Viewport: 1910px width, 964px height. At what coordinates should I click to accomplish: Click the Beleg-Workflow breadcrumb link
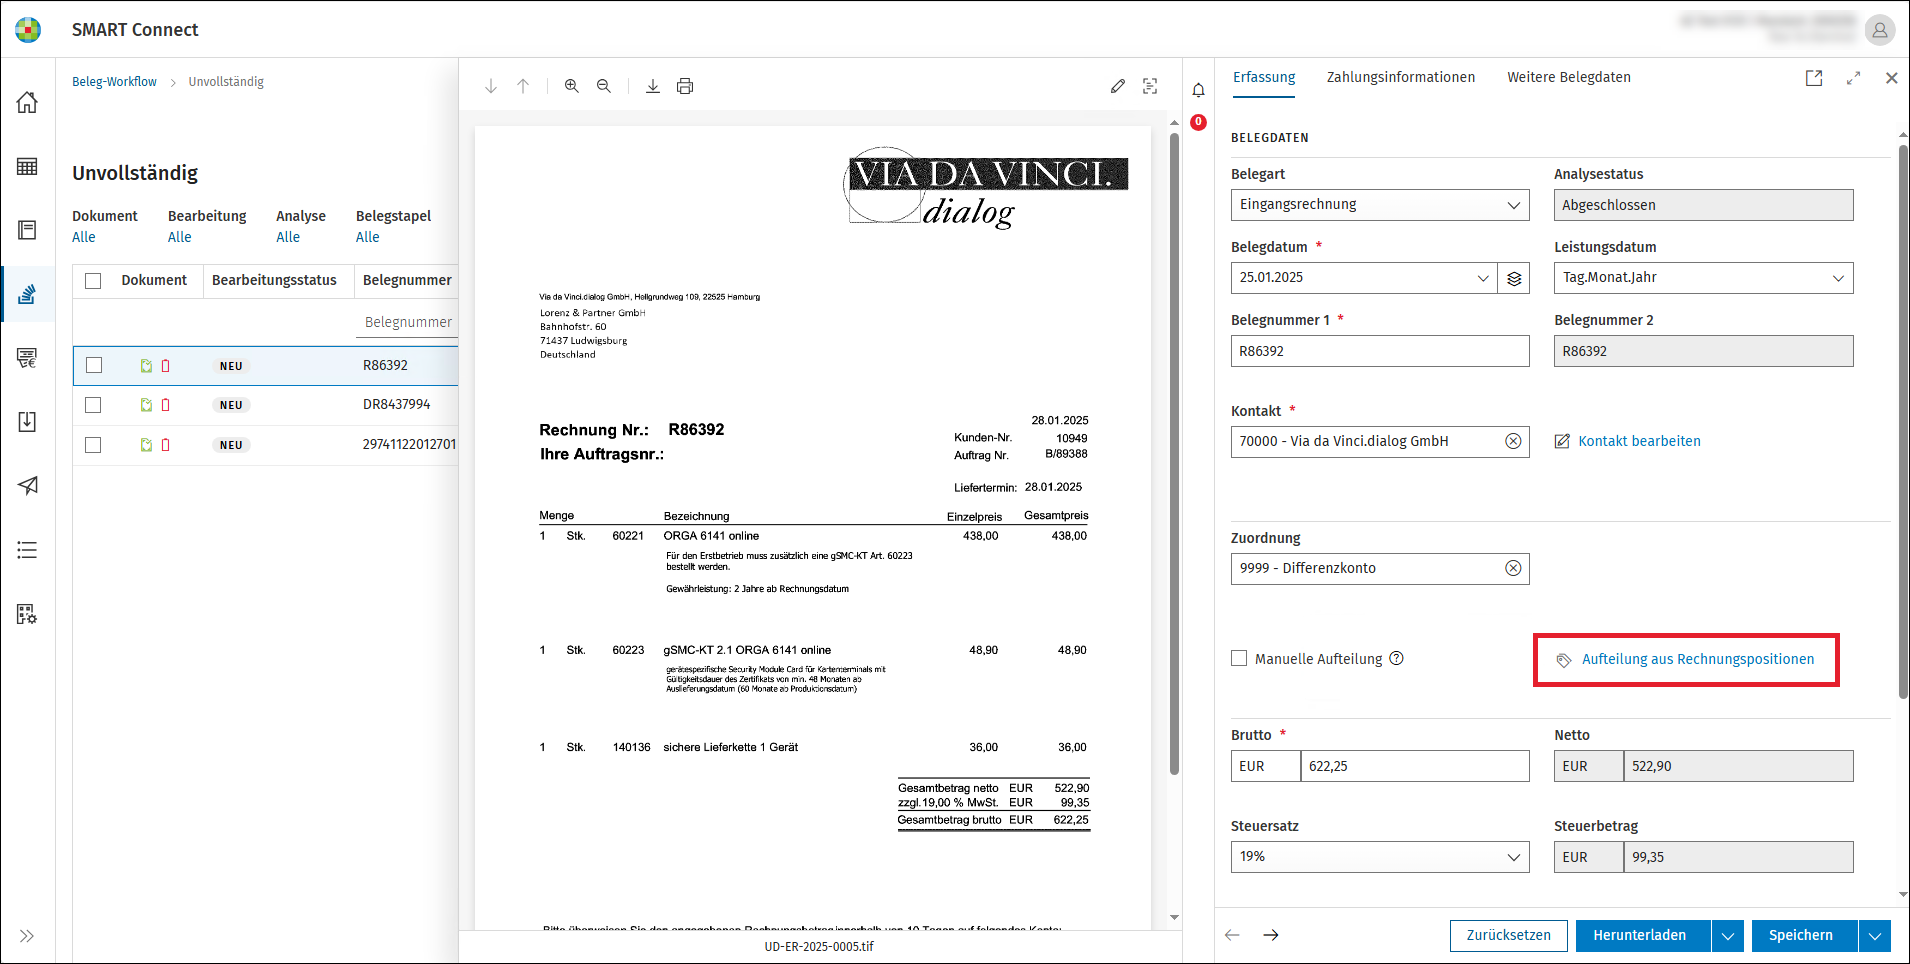[114, 82]
